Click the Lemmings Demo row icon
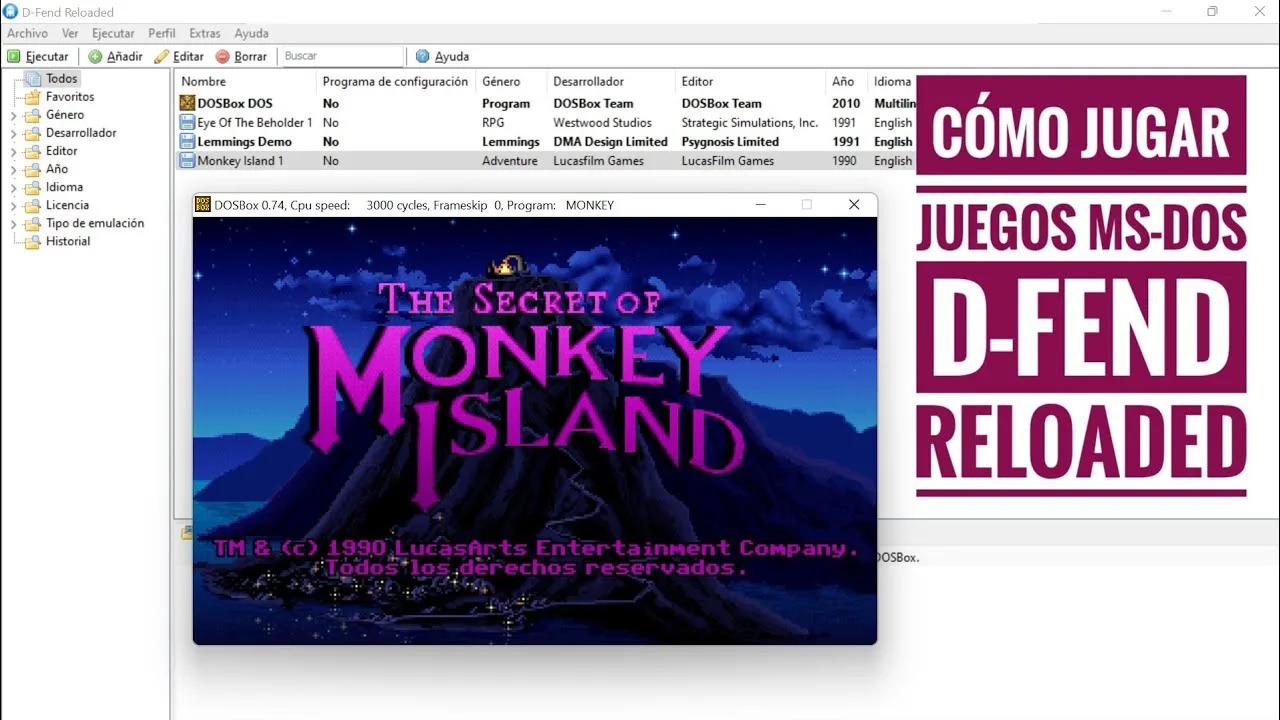 (x=187, y=141)
